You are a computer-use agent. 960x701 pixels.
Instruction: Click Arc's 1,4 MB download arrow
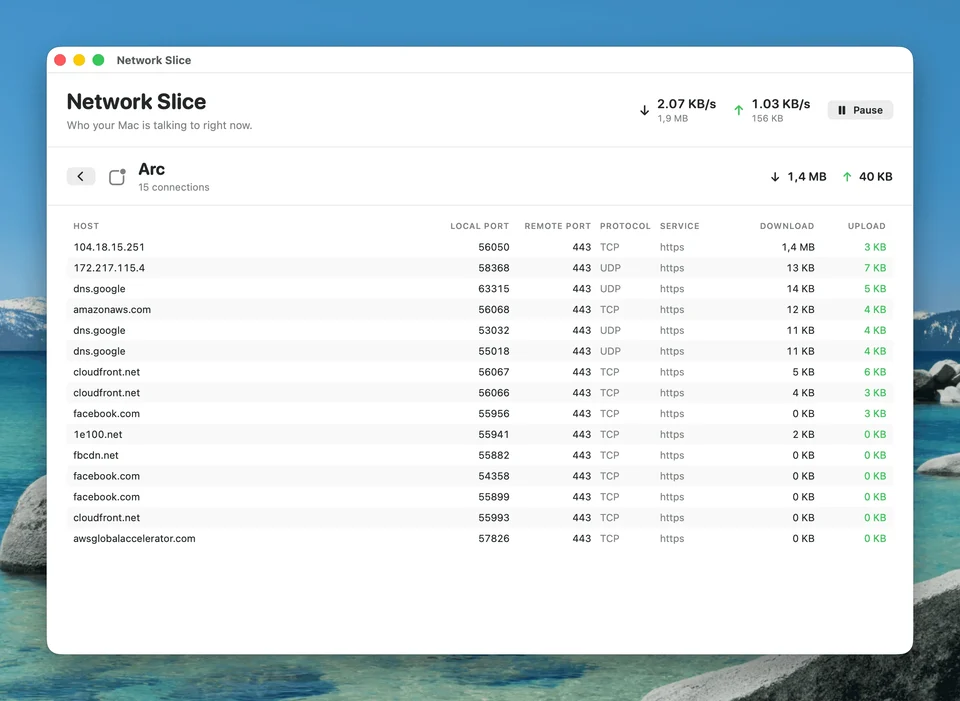click(x=774, y=177)
